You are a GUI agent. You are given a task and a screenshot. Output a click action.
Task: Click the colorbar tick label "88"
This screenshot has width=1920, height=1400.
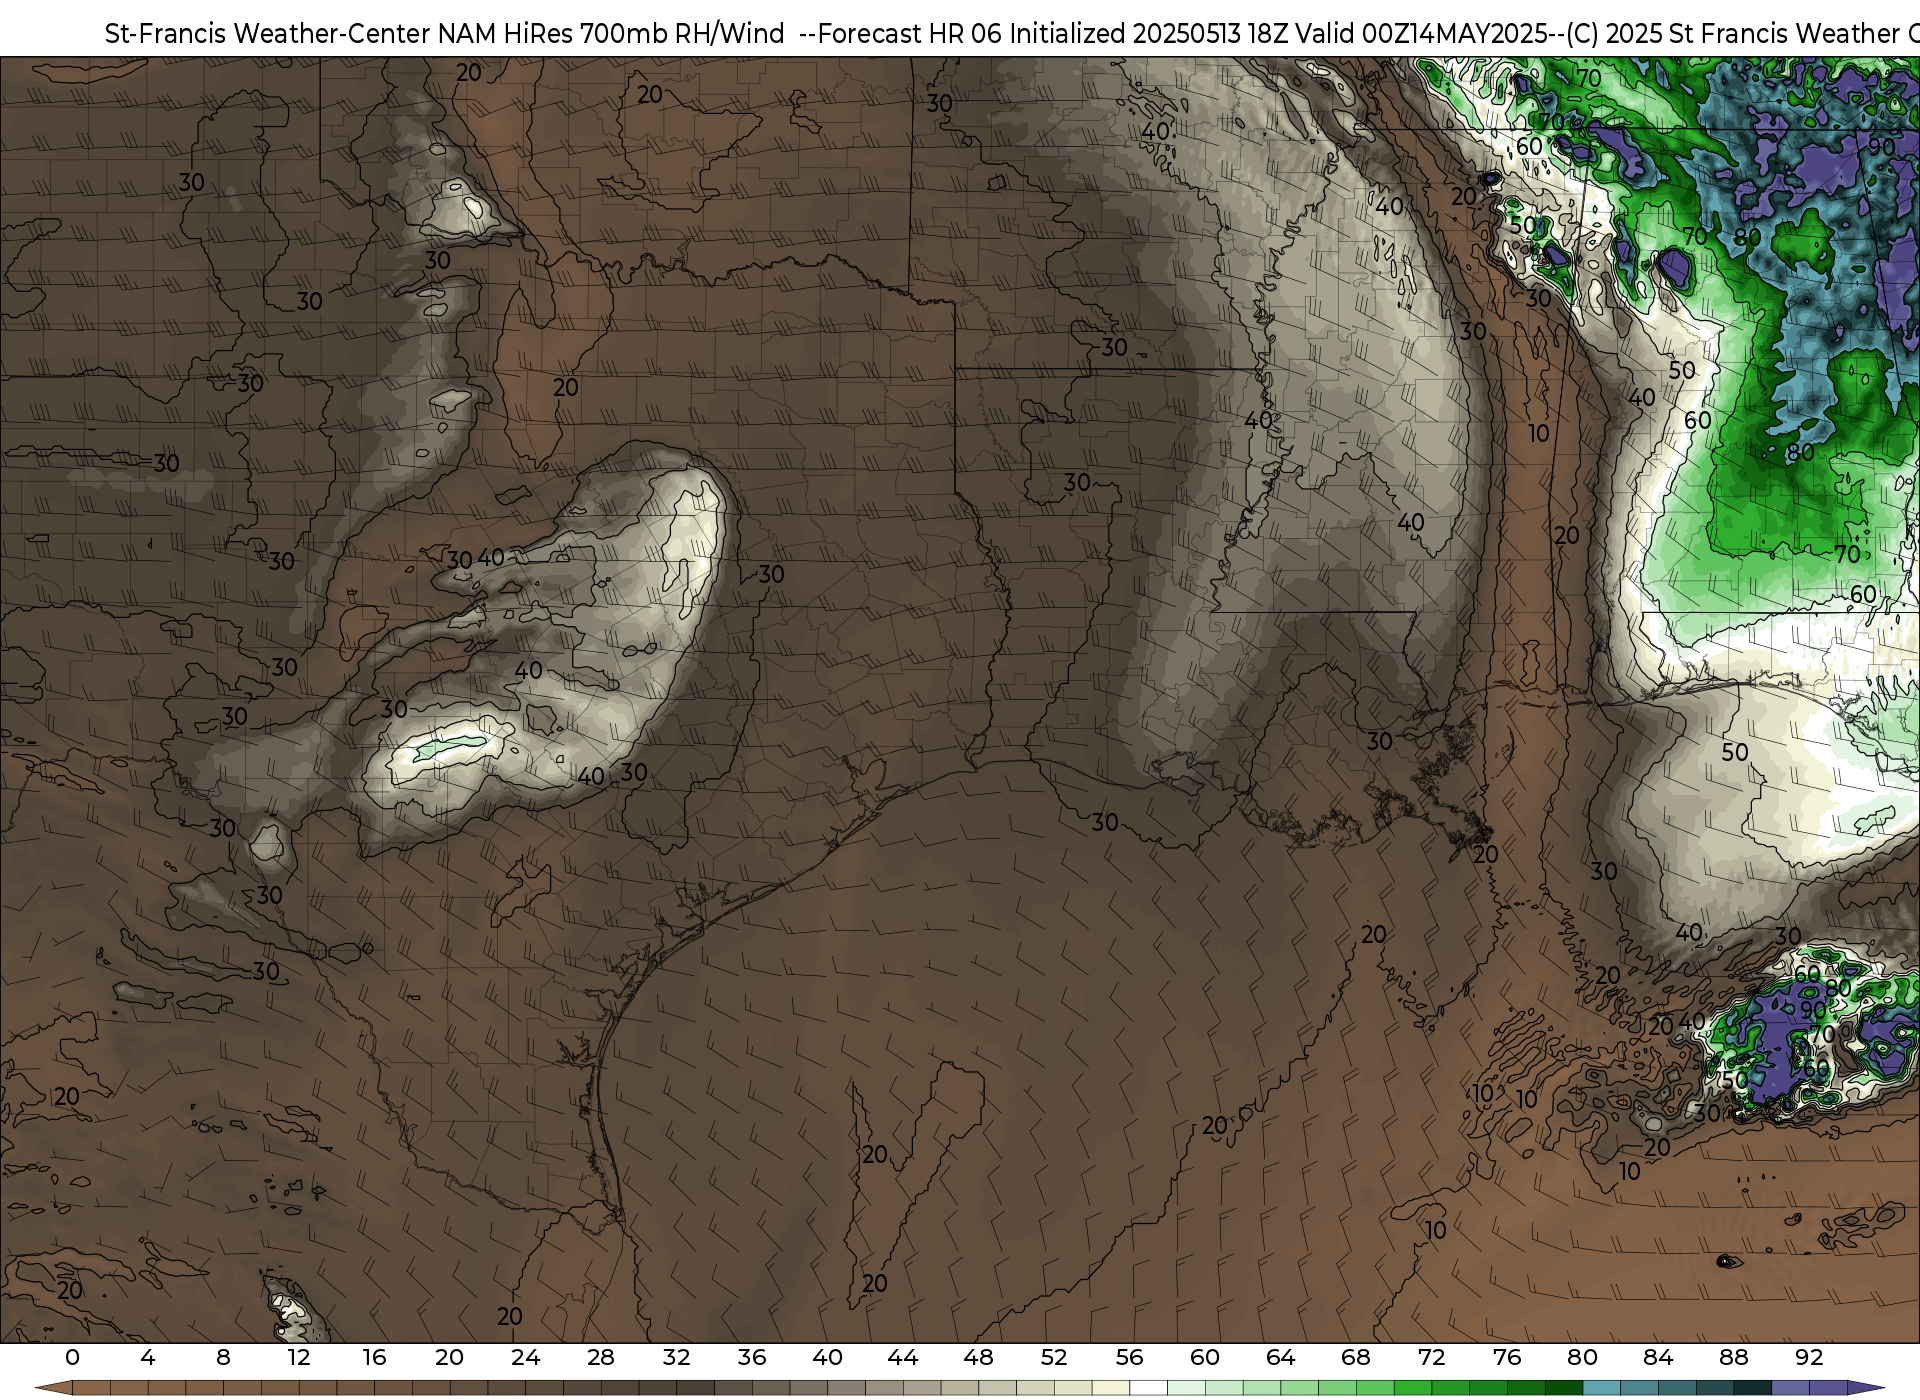pyautogui.click(x=1733, y=1357)
